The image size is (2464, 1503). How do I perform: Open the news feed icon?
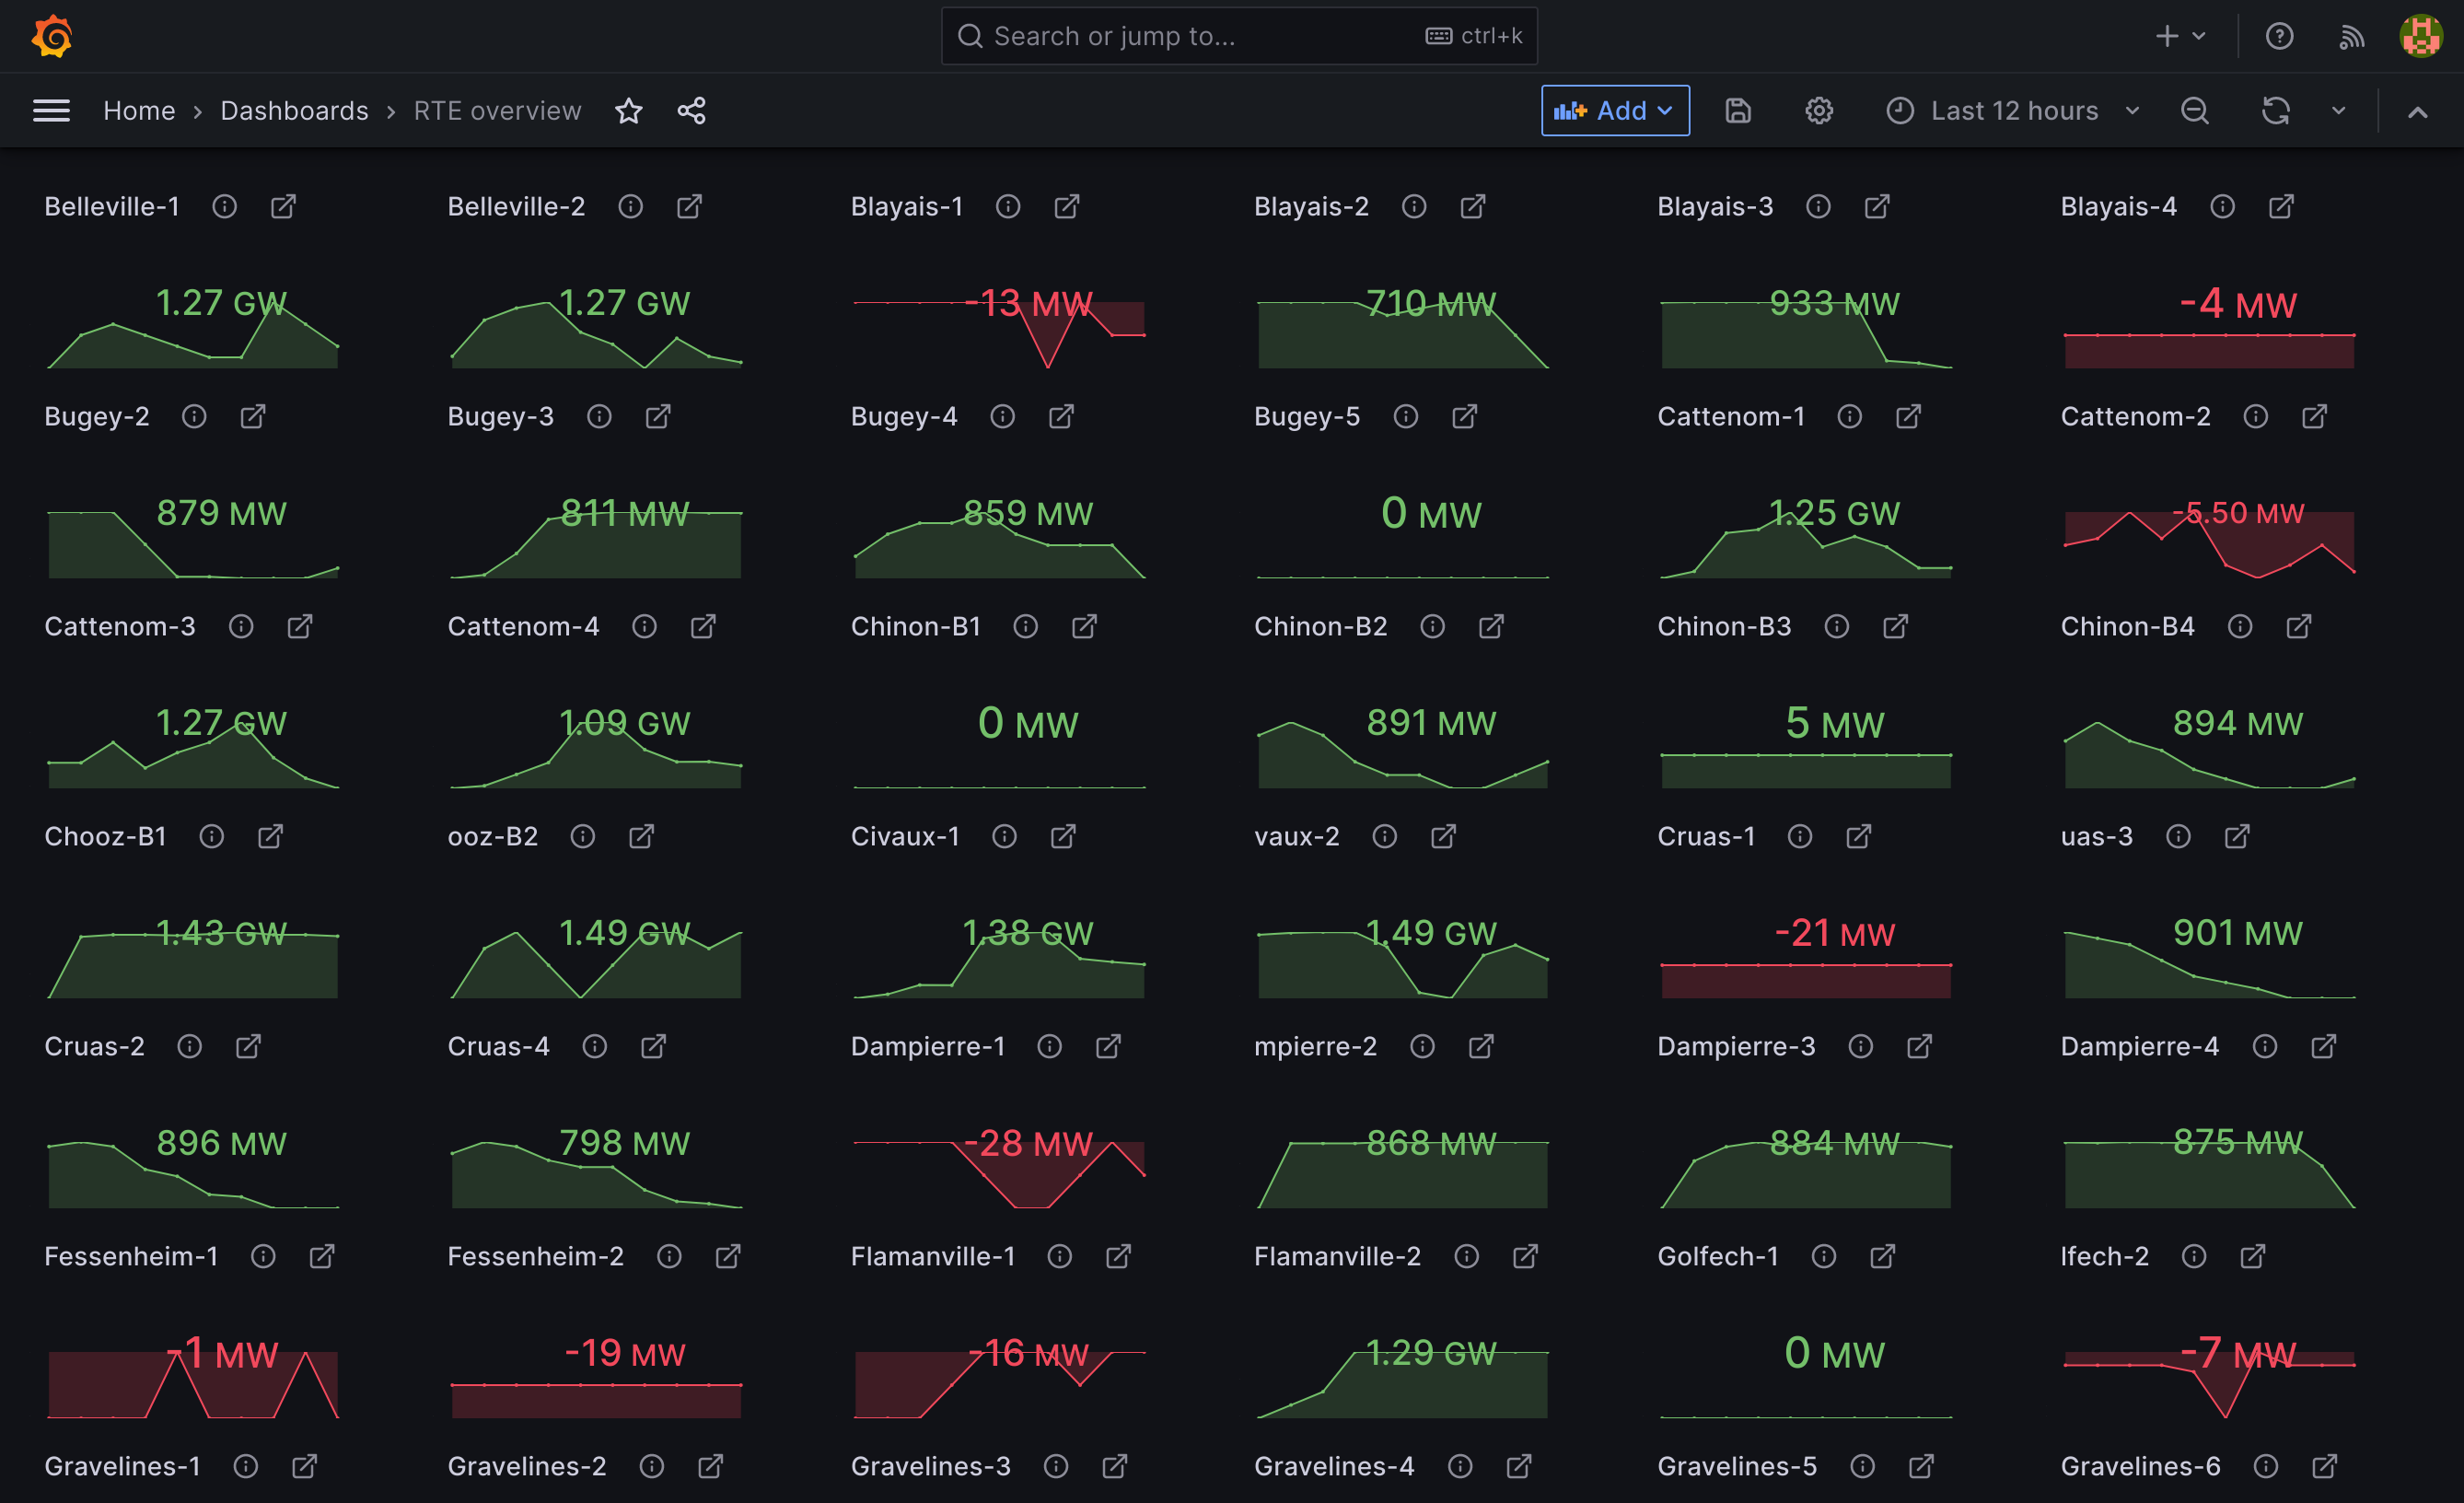(2352, 36)
